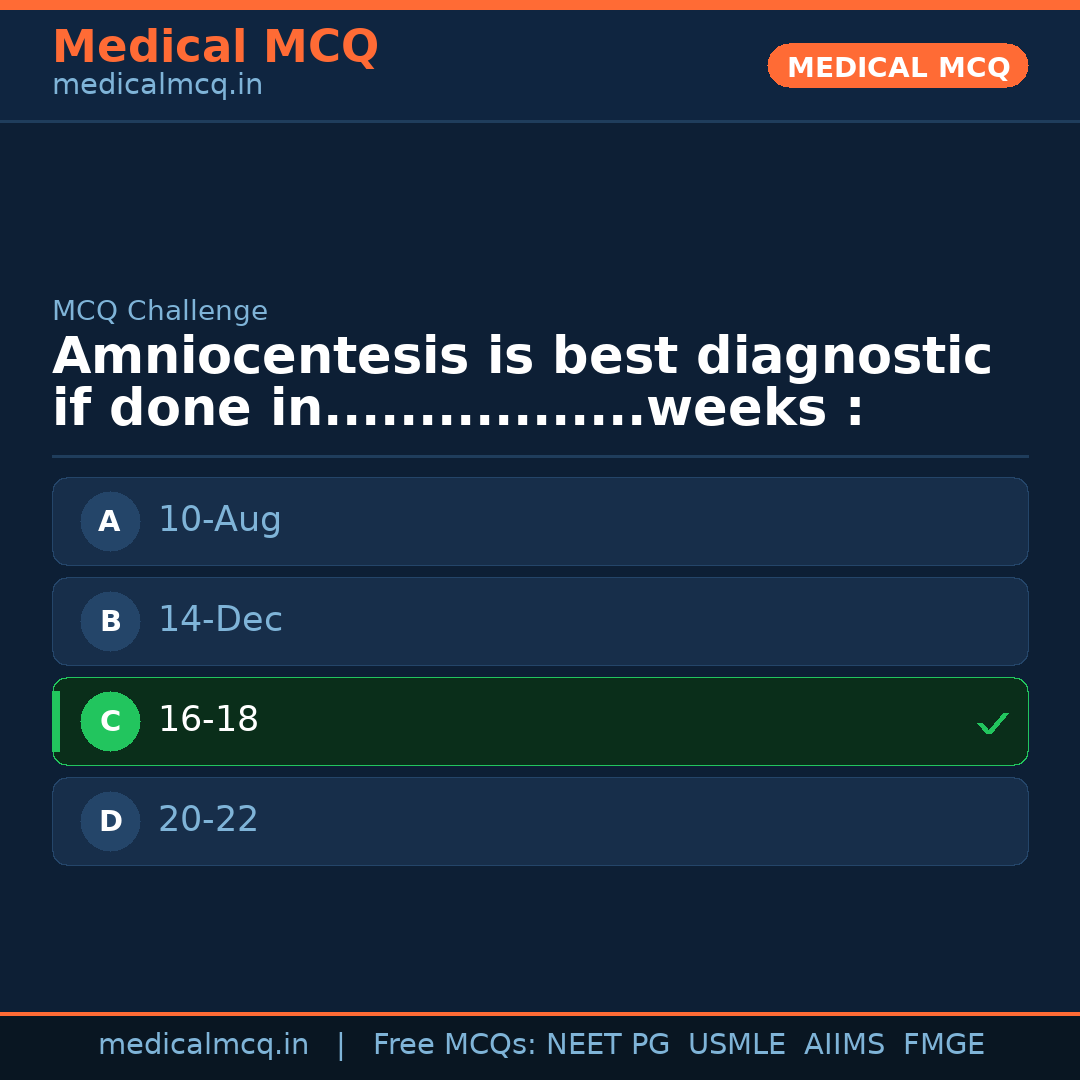Open the medicalmcq.in link in the footer
The image size is (1080, 1080).
point(203,1045)
